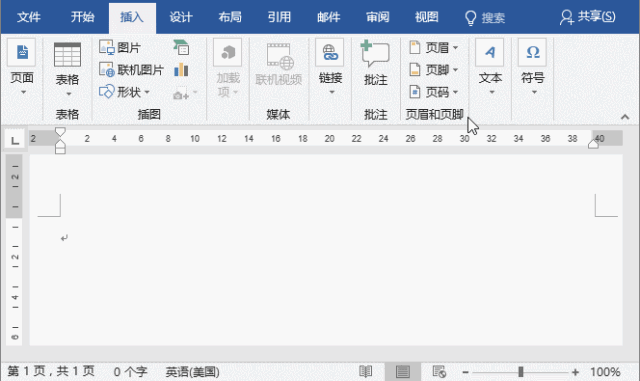
Task: Click the 符号 Omega symbol icon
Action: pyautogui.click(x=532, y=52)
